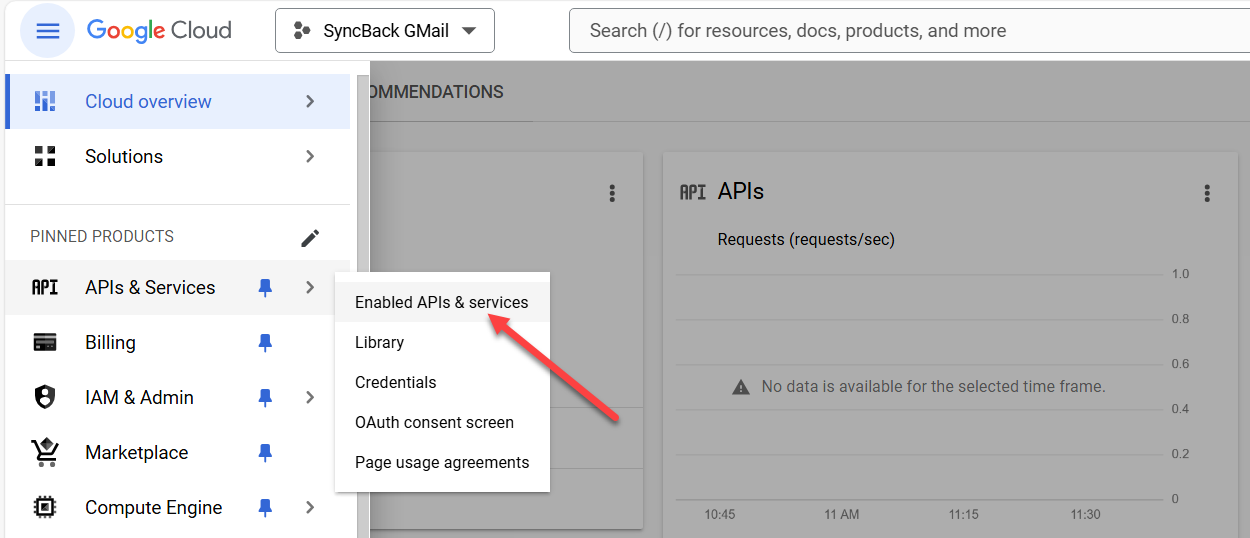
Task: Click the 'No data is available' message text
Action: click(934, 386)
